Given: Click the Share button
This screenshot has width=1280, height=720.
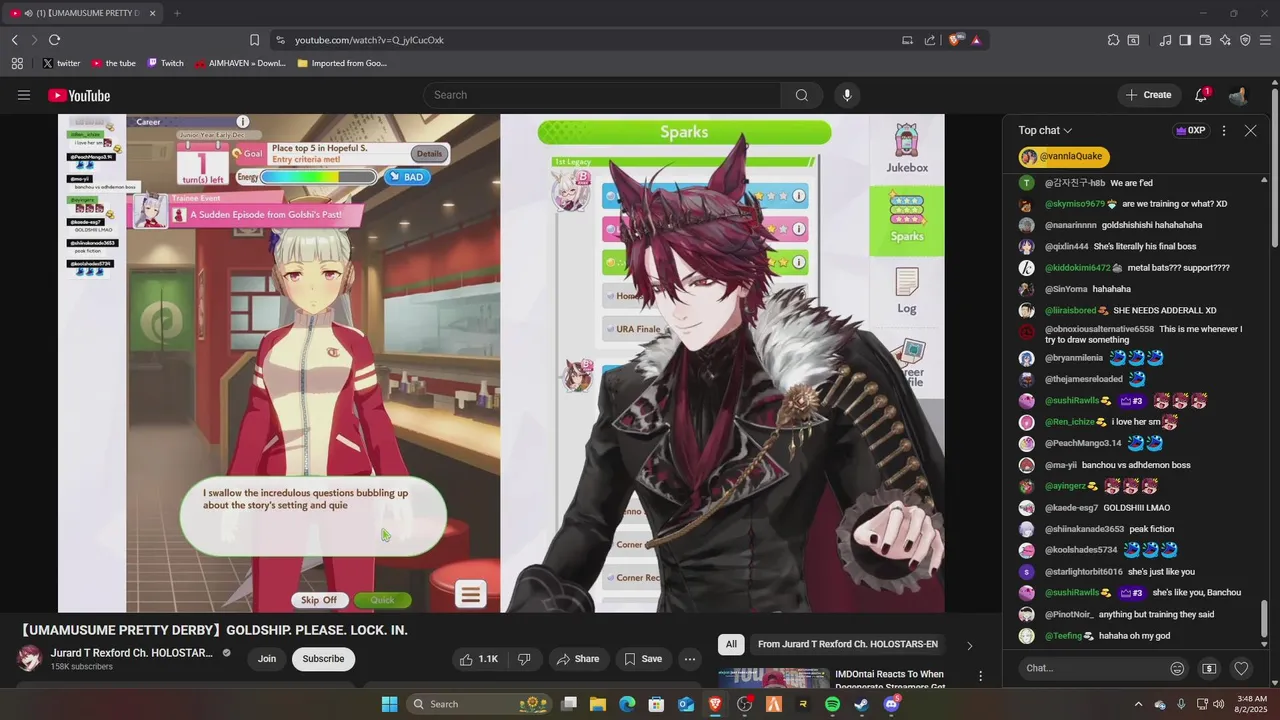Looking at the screenshot, I should point(578,659).
